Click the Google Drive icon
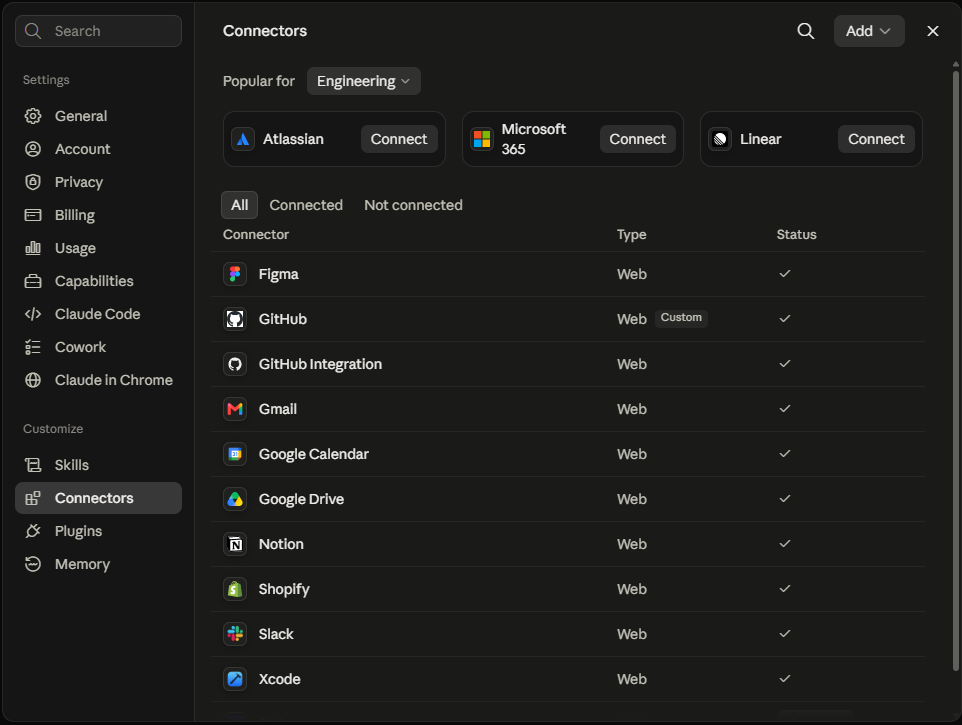This screenshot has width=962, height=725. pos(235,499)
